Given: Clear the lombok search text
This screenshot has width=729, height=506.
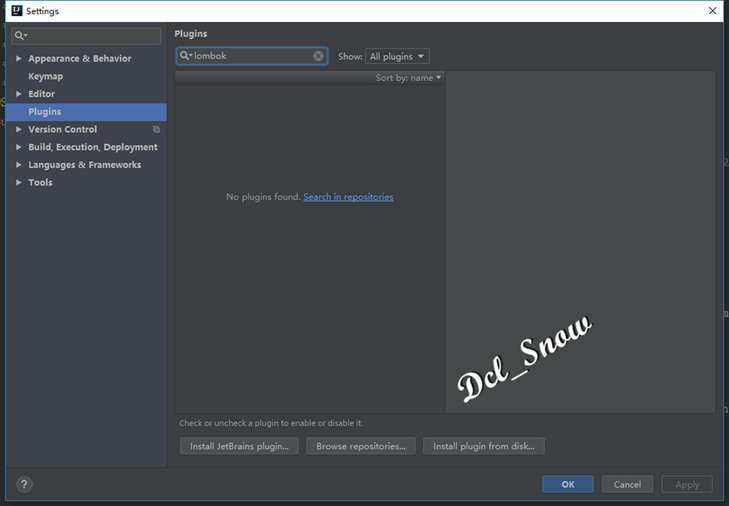Looking at the screenshot, I should [318, 56].
